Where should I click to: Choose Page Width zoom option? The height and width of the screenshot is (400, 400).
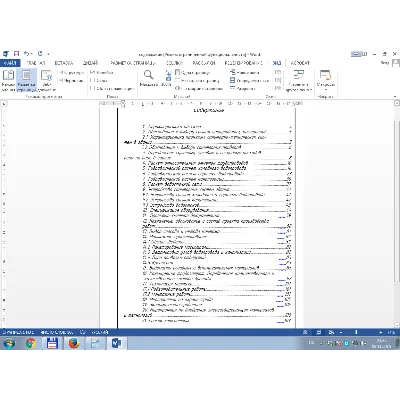(x=199, y=88)
